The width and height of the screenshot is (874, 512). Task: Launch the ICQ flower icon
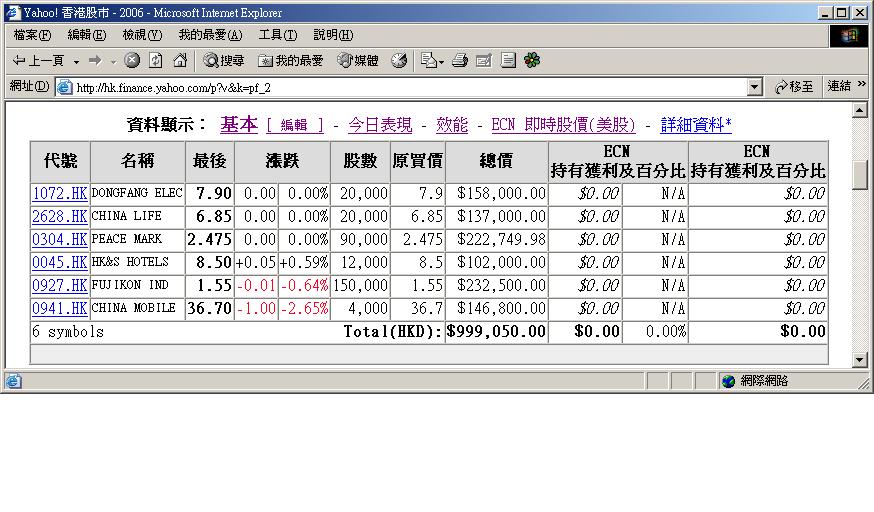coord(532,60)
